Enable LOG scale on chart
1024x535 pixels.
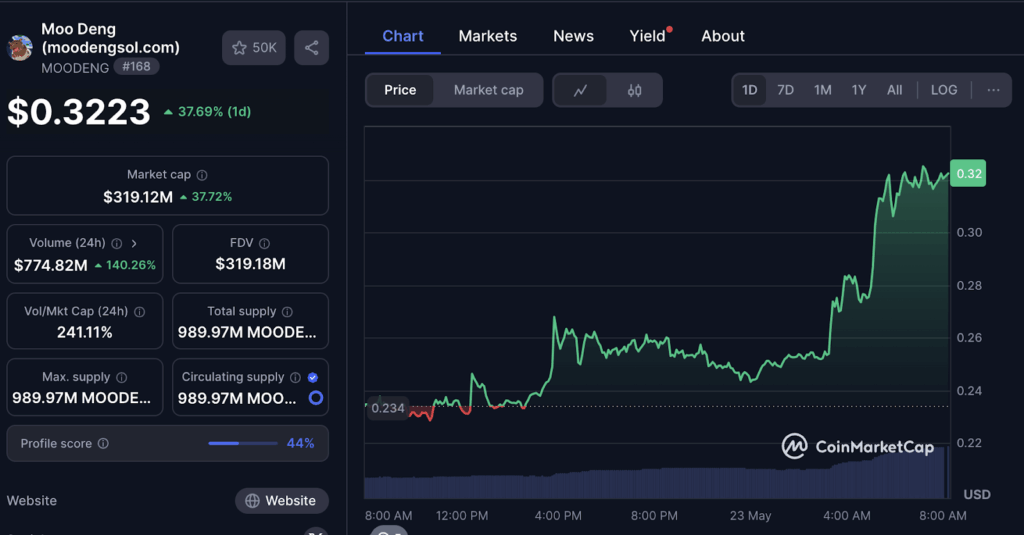tap(944, 90)
